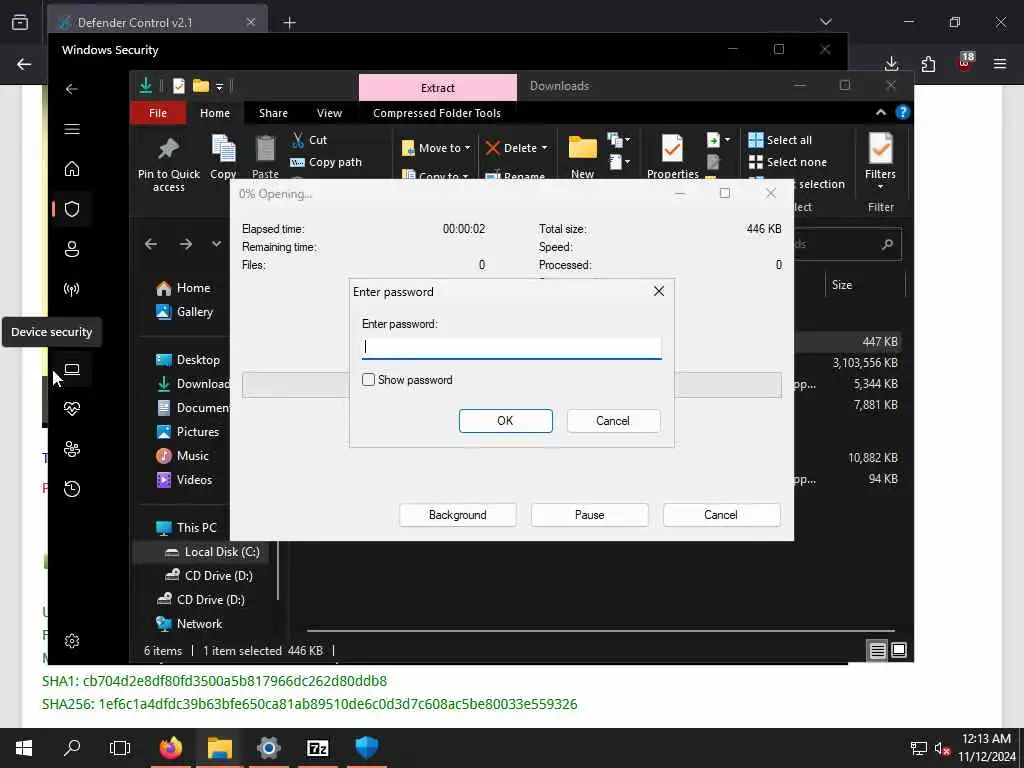Screen dimensions: 1024x768
Task: Open the Filters dropdown
Action: click(x=880, y=161)
